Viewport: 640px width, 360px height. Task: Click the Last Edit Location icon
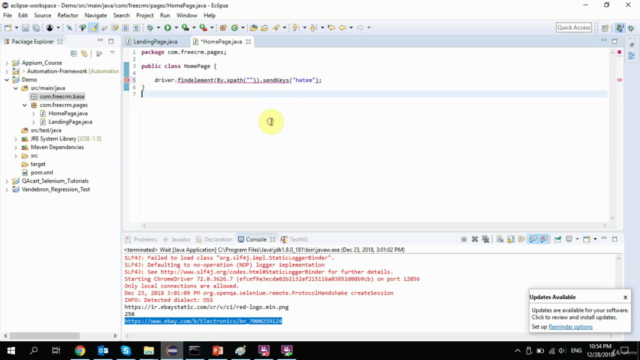[x=331, y=28]
